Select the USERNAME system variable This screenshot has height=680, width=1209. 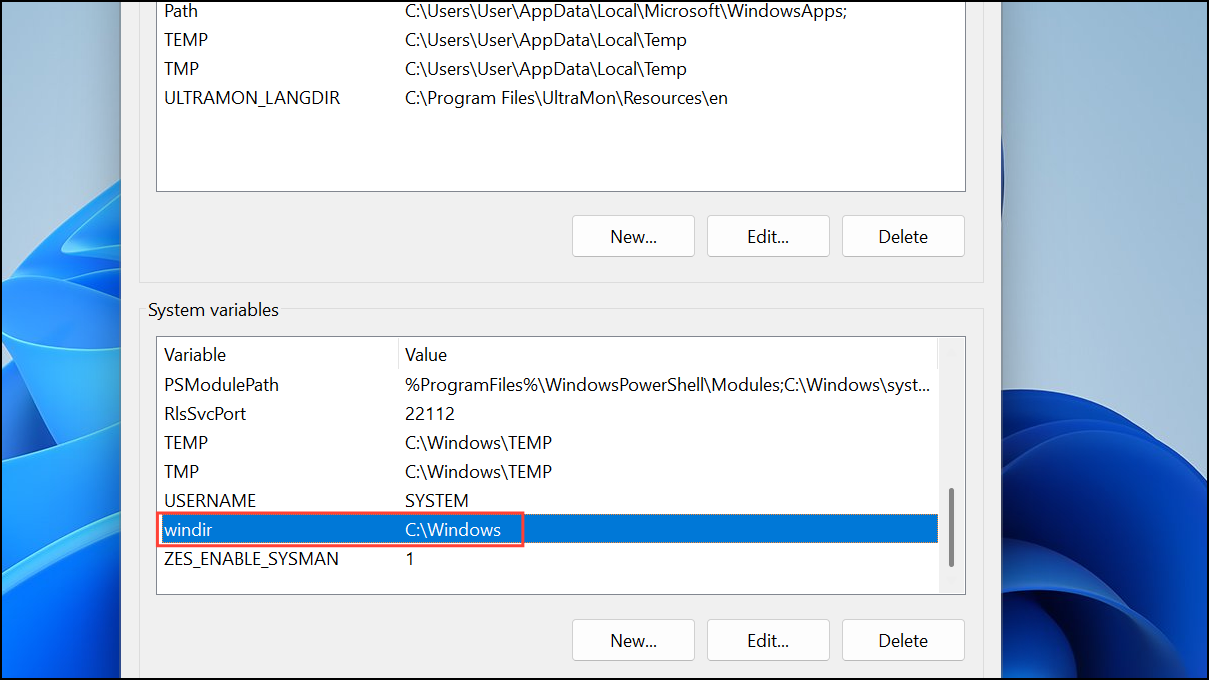tap(548, 501)
